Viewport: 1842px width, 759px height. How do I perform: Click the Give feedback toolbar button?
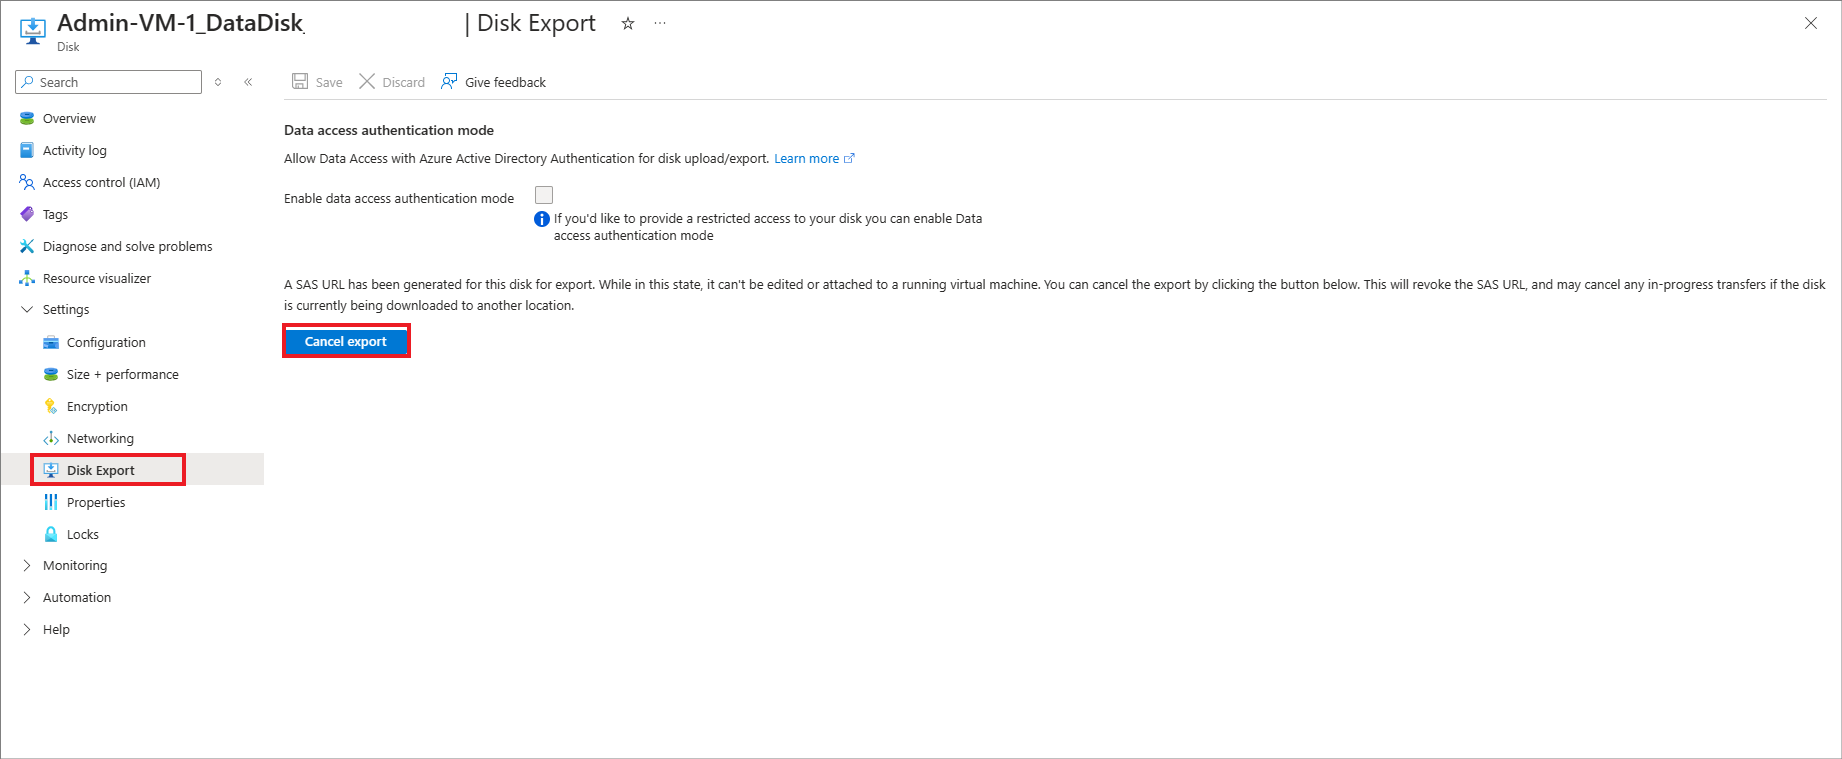[x=494, y=82]
